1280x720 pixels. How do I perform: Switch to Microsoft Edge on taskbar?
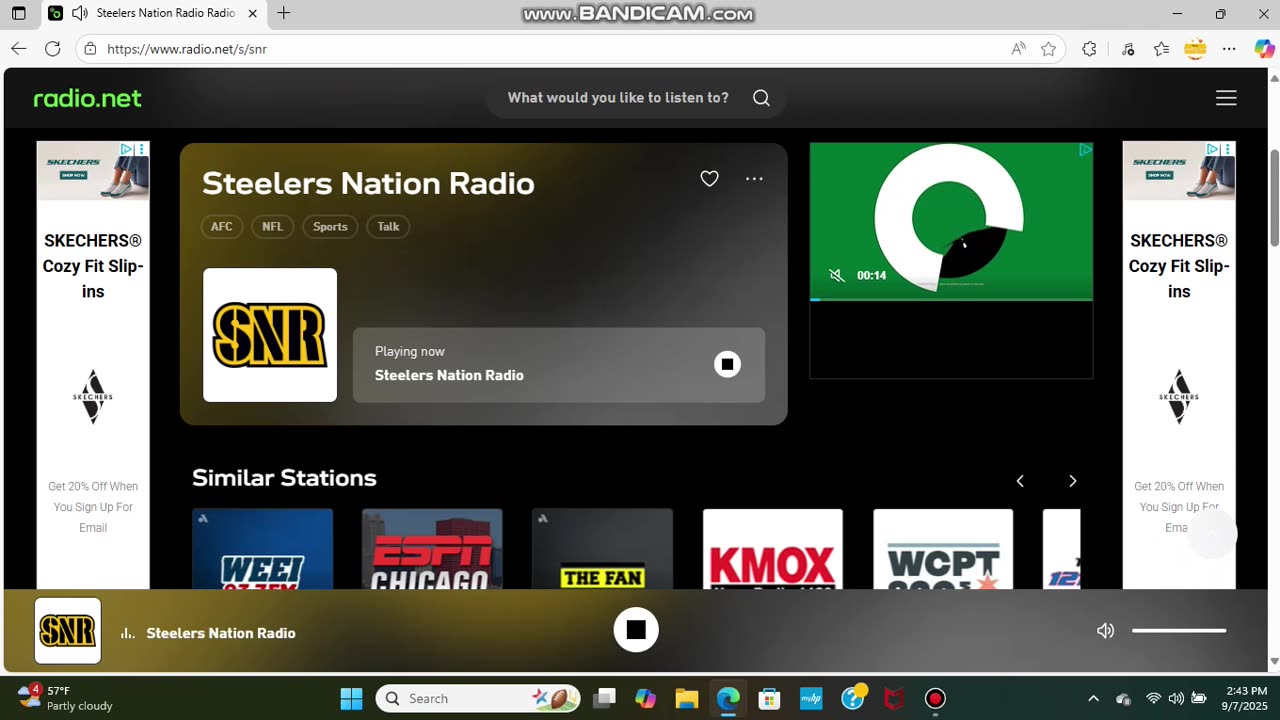pos(727,698)
